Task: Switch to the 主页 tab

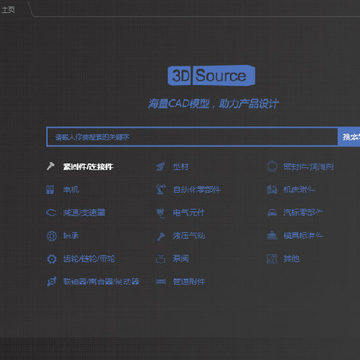Action: pyautogui.click(x=8, y=9)
